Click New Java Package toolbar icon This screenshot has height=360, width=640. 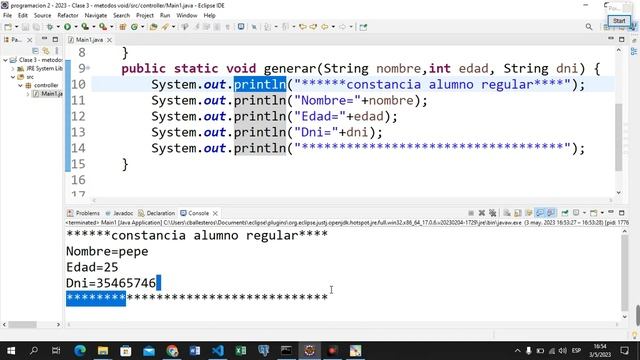coord(122,27)
